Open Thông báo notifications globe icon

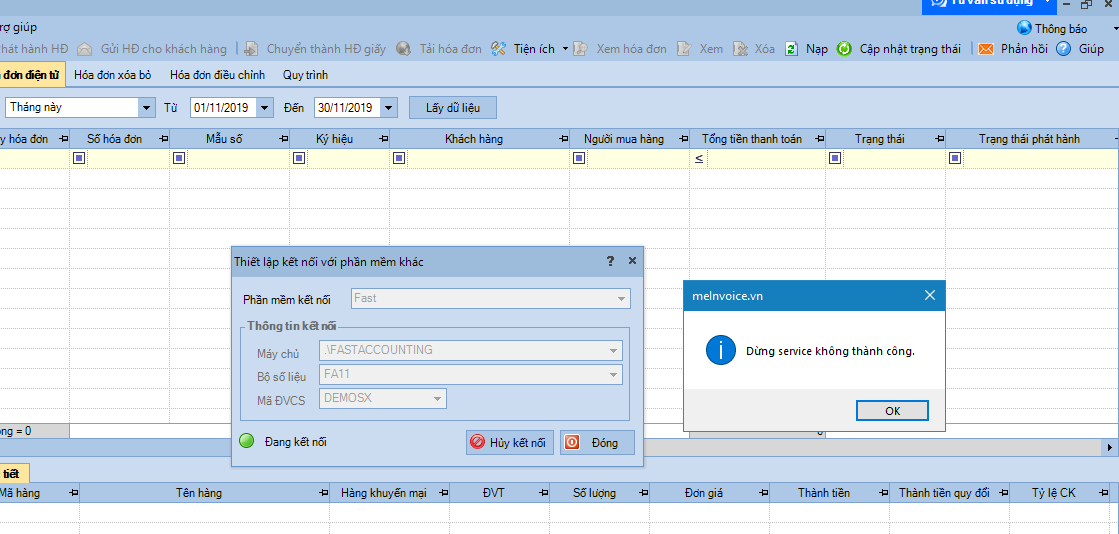coord(1024,28)
